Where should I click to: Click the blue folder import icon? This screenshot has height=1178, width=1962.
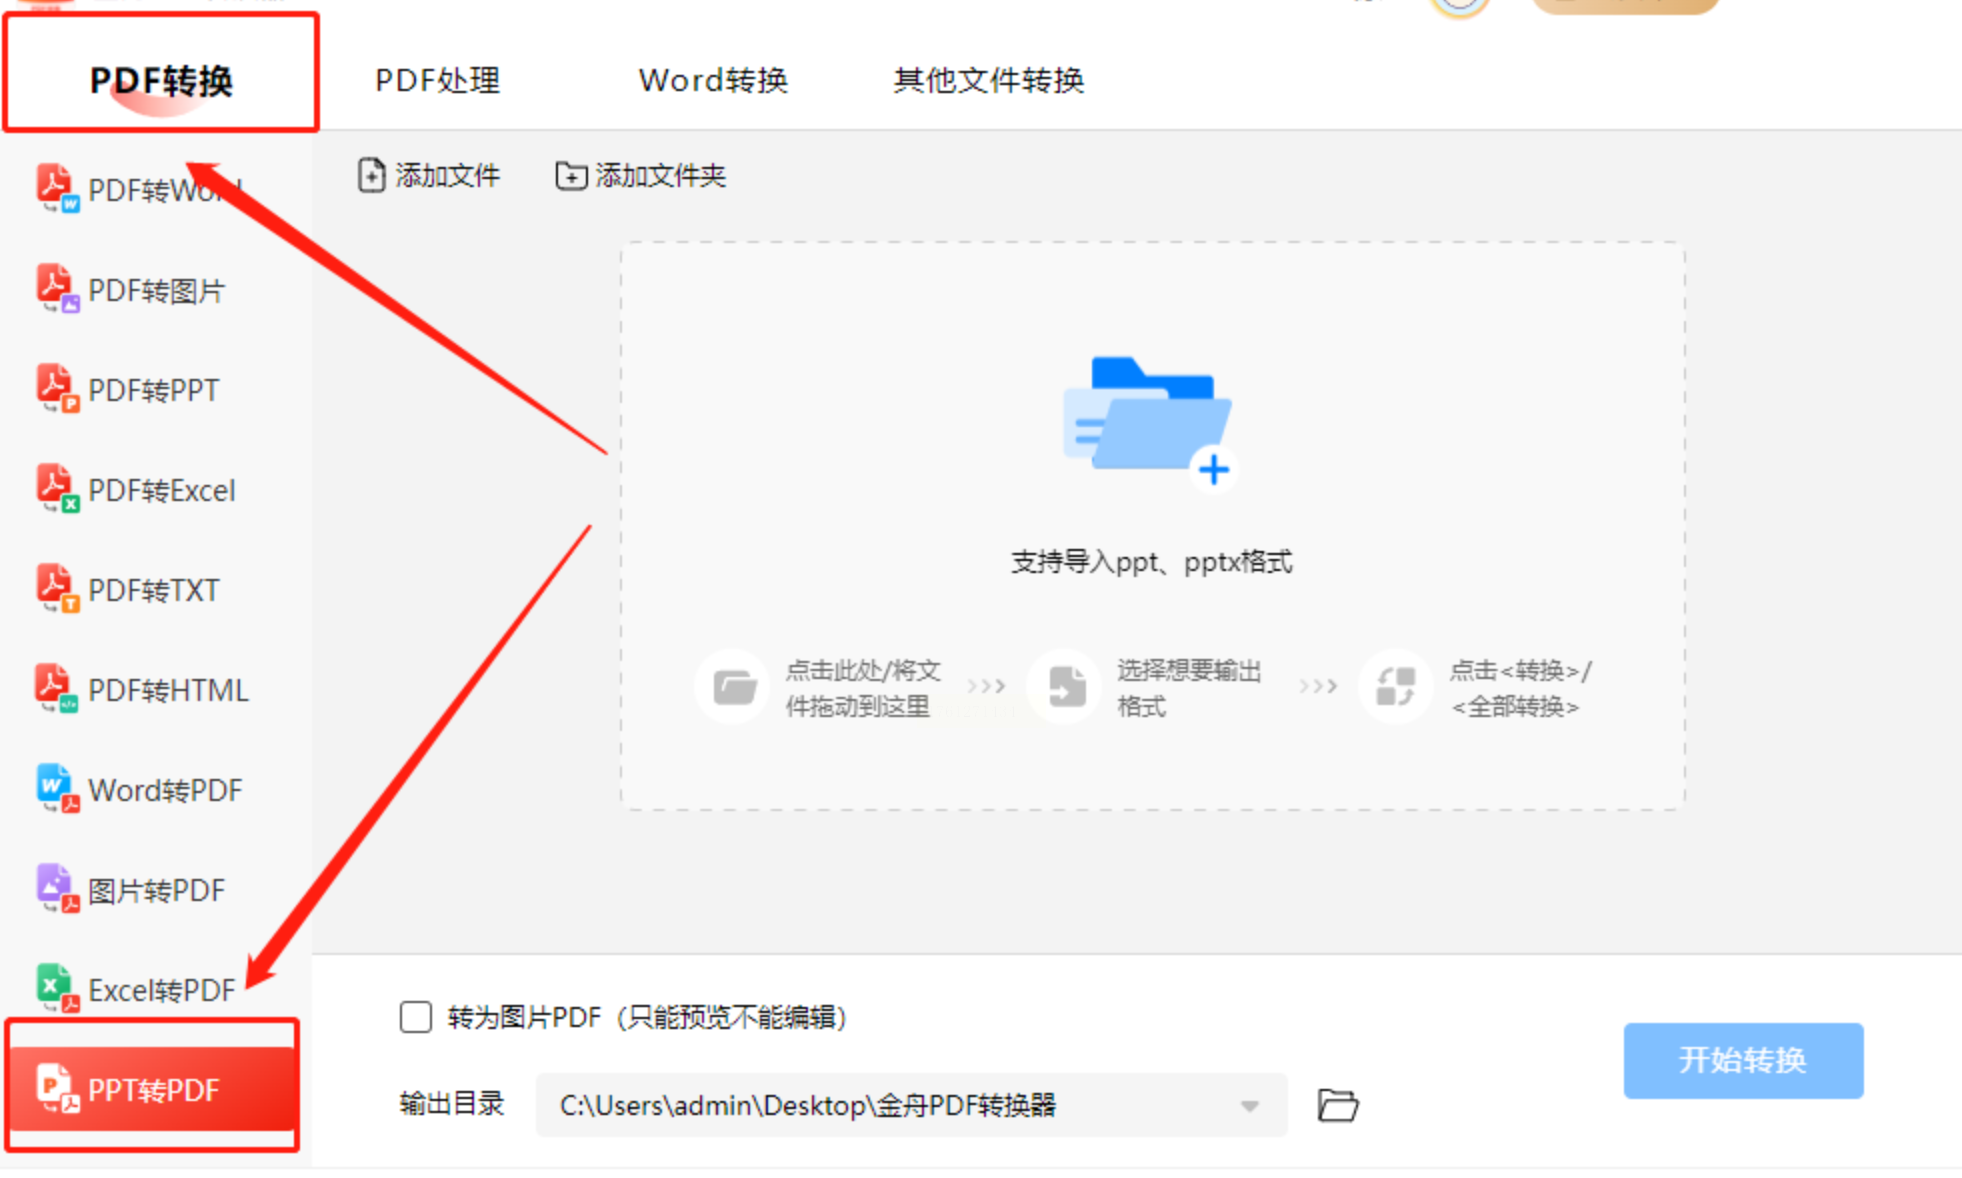coord(1149,421)
